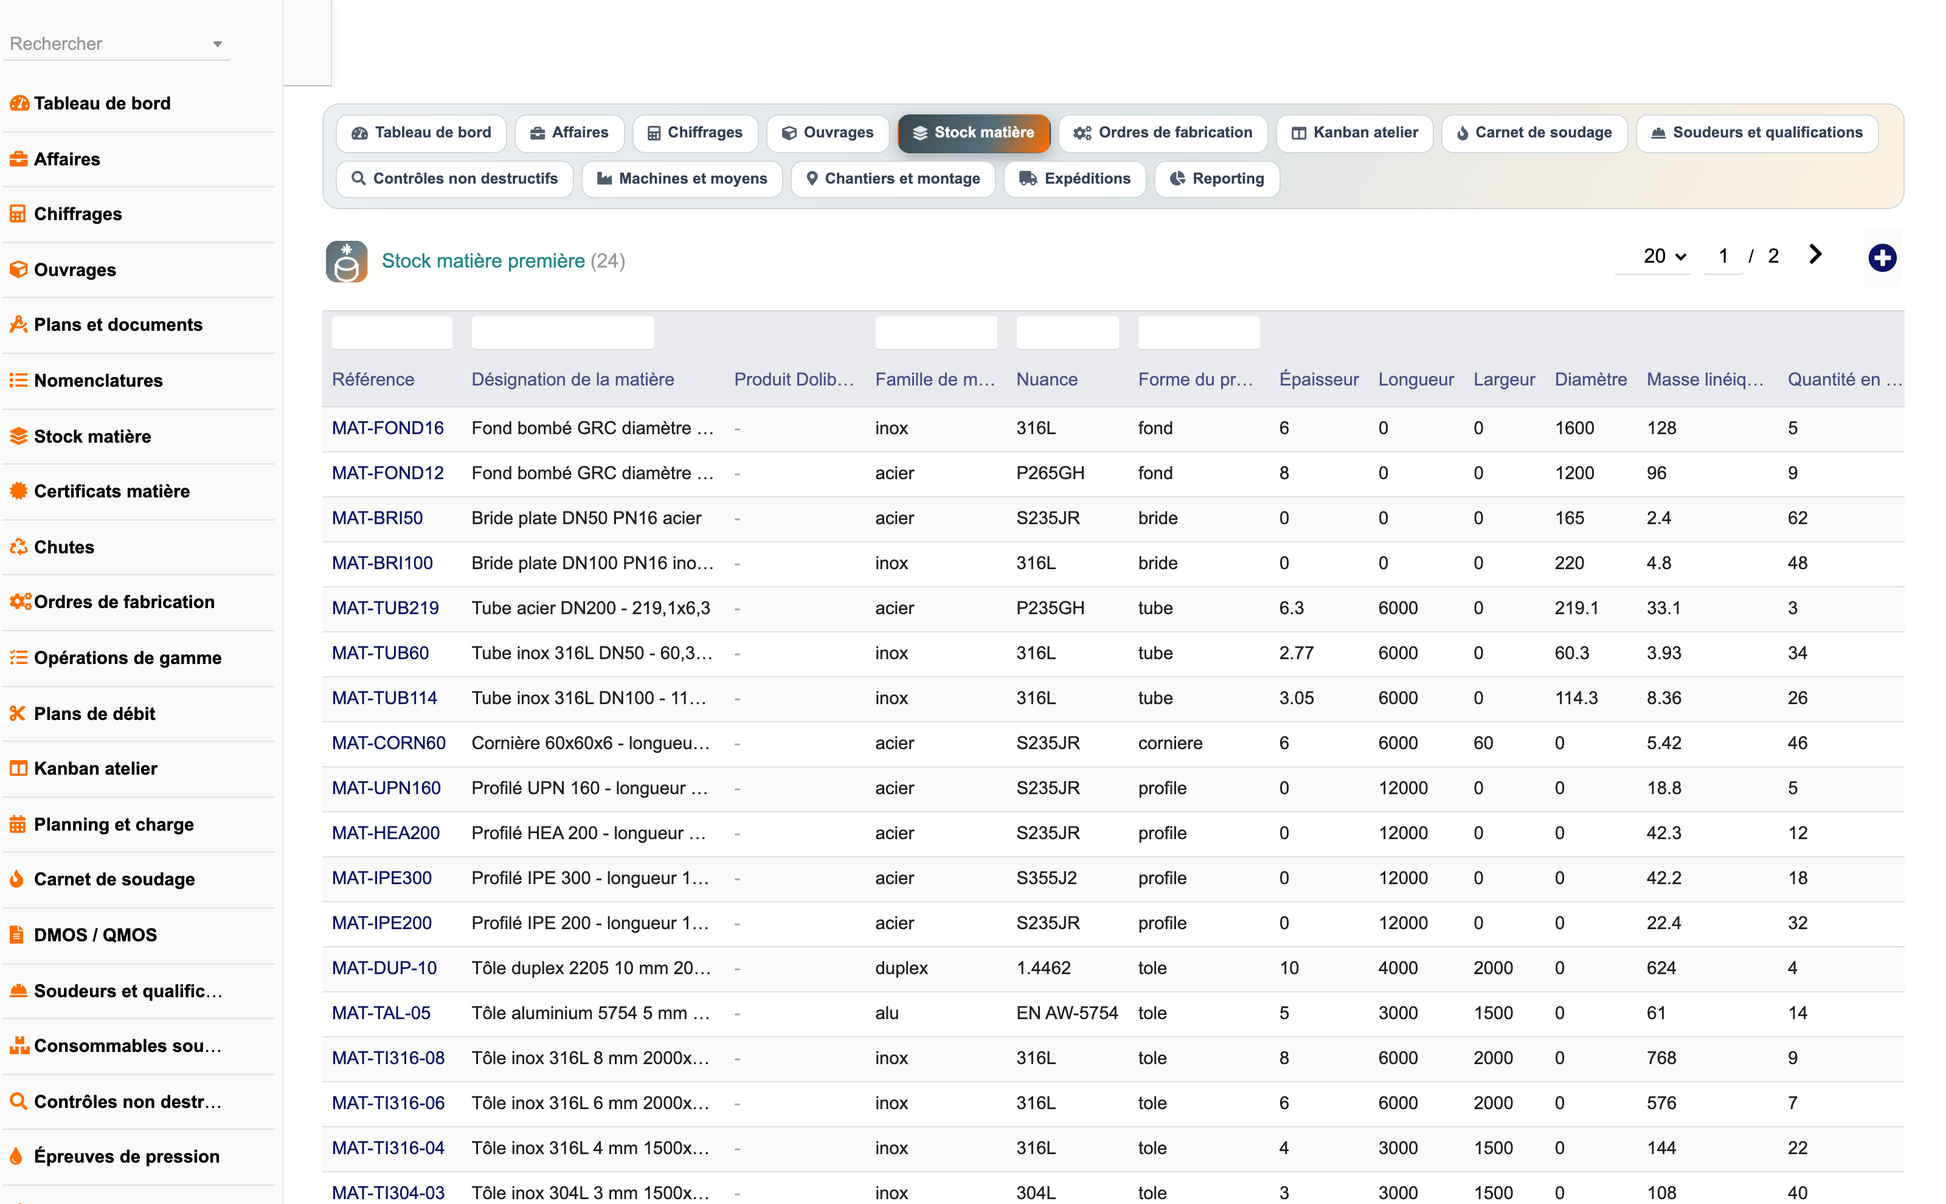Open Chiffrages calculator icon in sidebar

[x=18, y=214]
